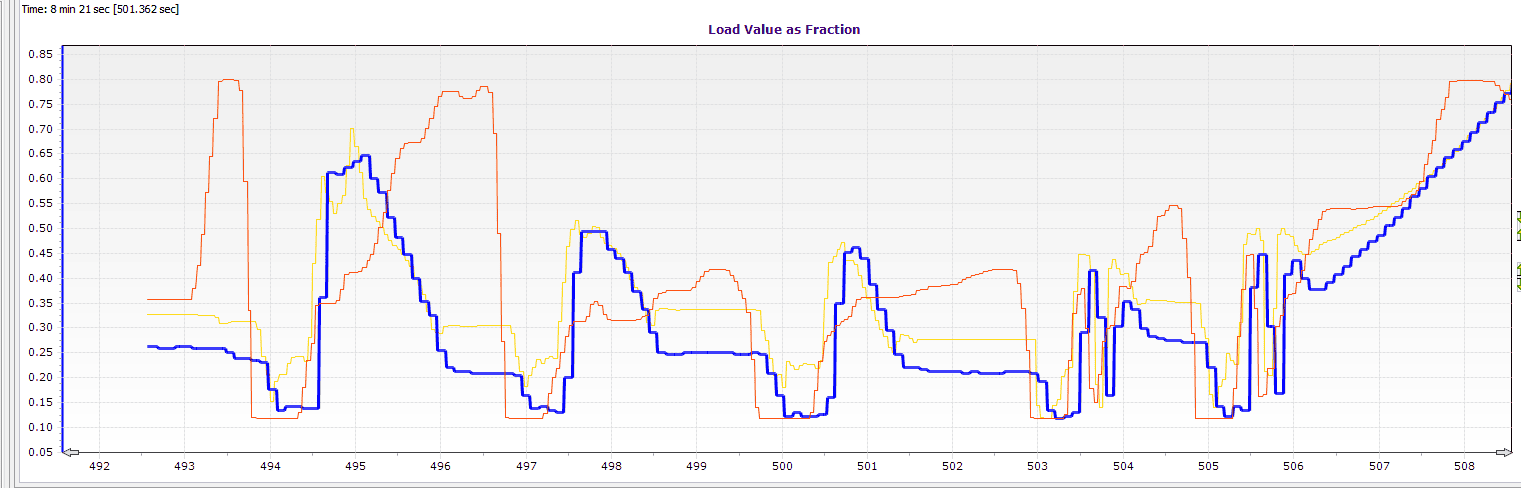Click the 498 time axis label
The width and height of the screenshot is (1521, 488).
(x=612, y=466)
